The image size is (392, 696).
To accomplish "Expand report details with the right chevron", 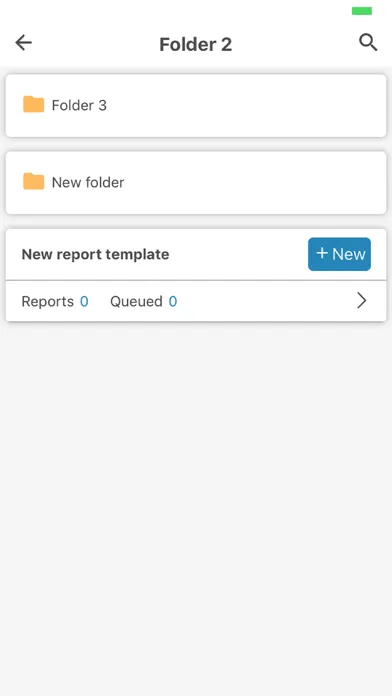I will pyautogui.click(x=362, y=301).
